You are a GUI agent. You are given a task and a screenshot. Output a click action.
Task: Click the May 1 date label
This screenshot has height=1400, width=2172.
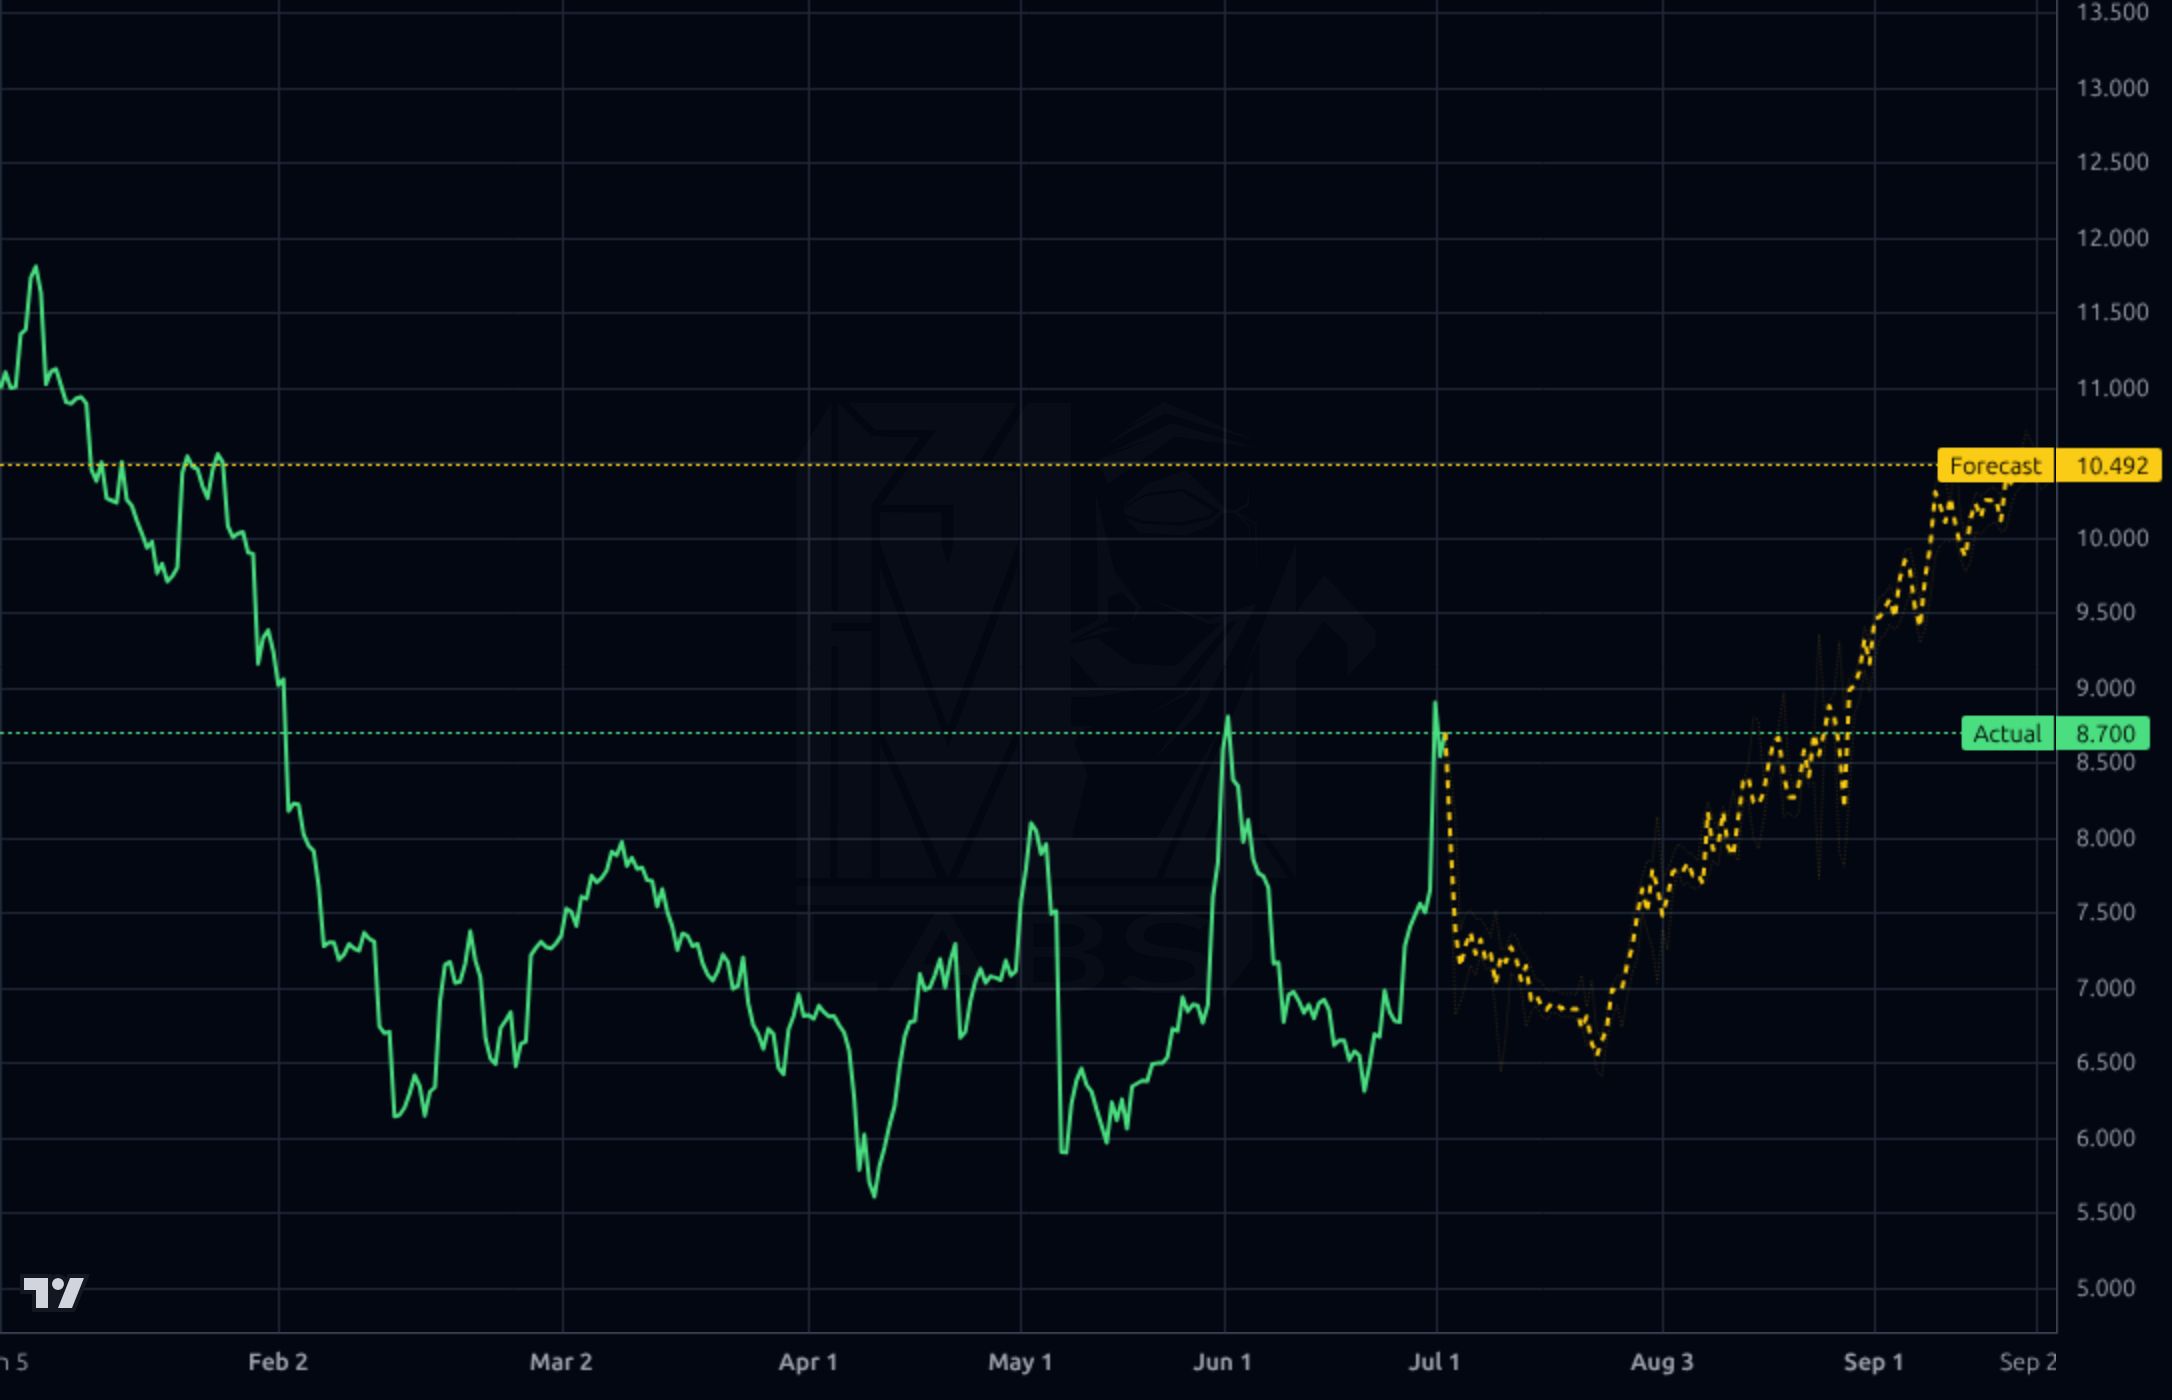[x=1020, y=1362]
